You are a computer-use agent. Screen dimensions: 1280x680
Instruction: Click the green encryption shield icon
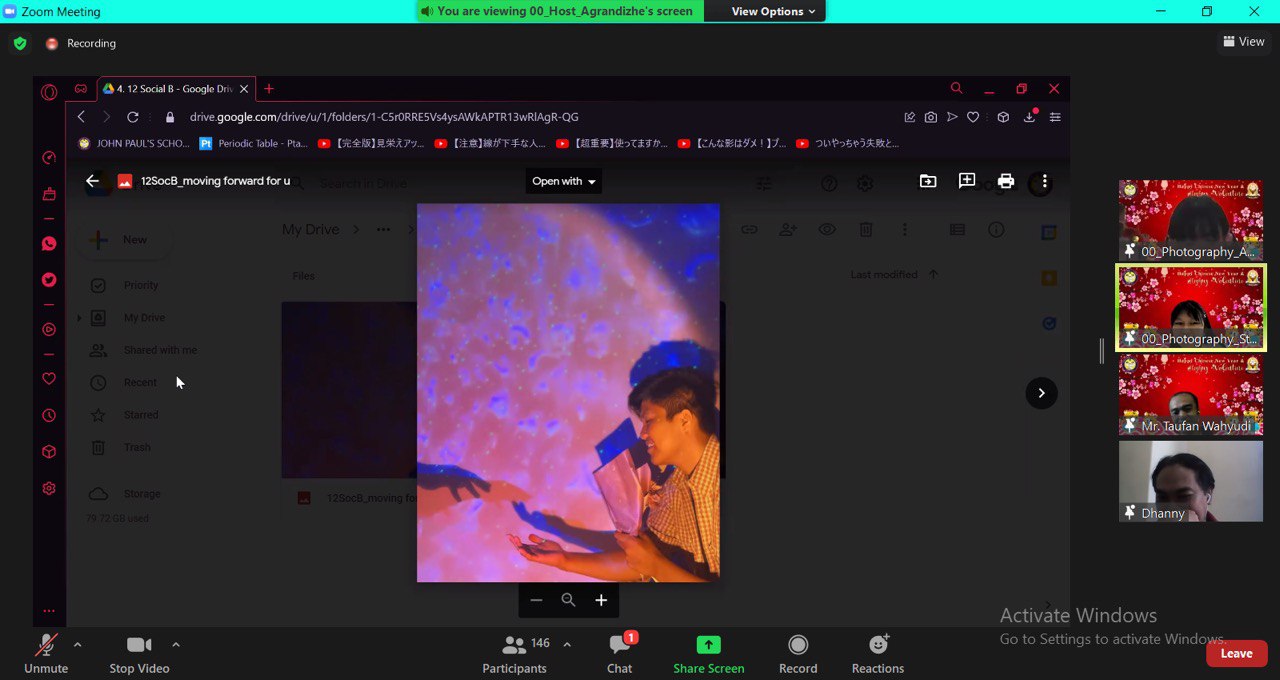[20, 43]
